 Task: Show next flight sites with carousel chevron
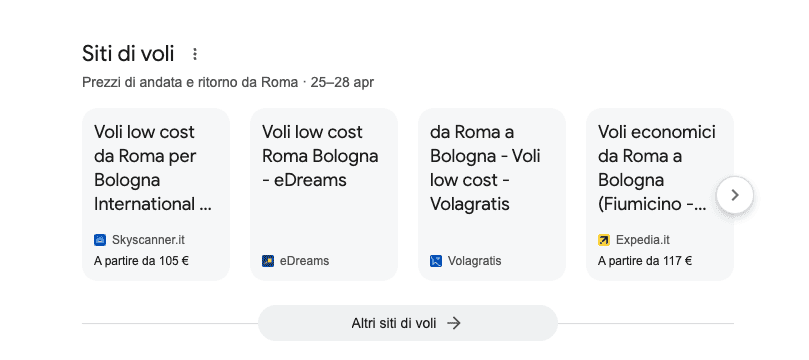pos(735,195)
